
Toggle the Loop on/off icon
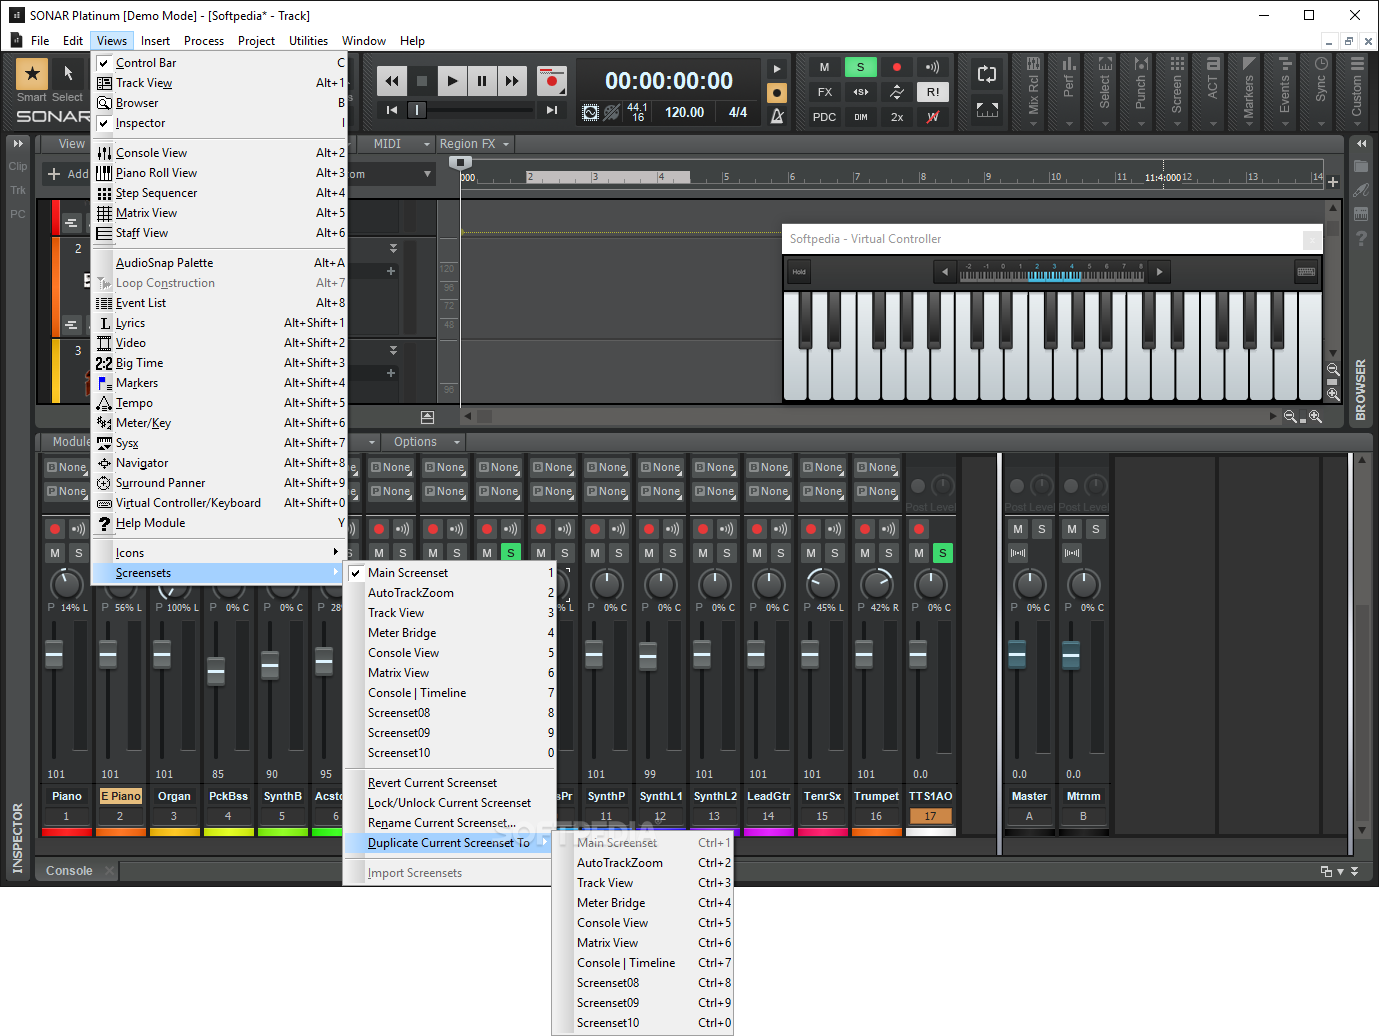[x=987, y=74]
